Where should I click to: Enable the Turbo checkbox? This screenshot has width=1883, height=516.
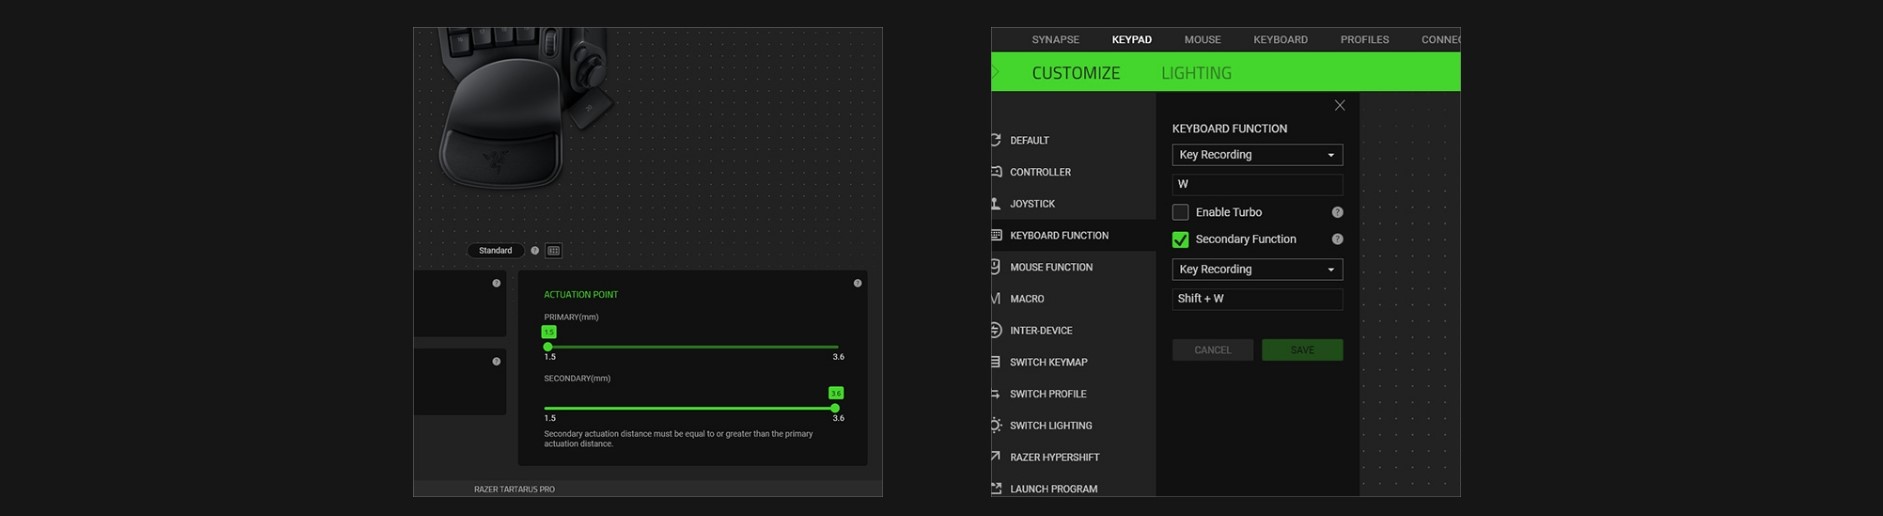1180,212
